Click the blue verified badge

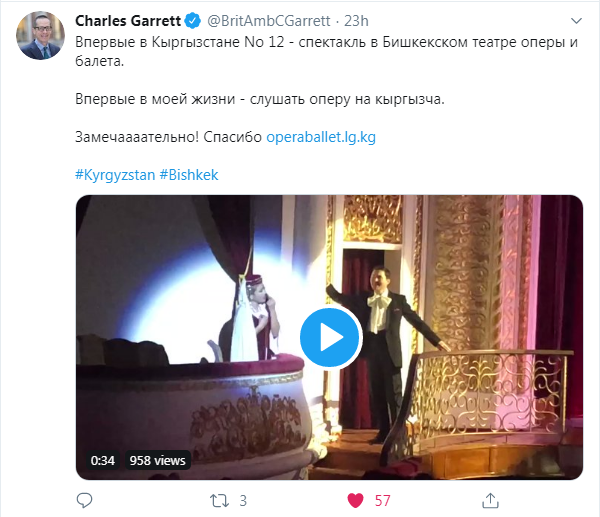[x=192, y=21]
